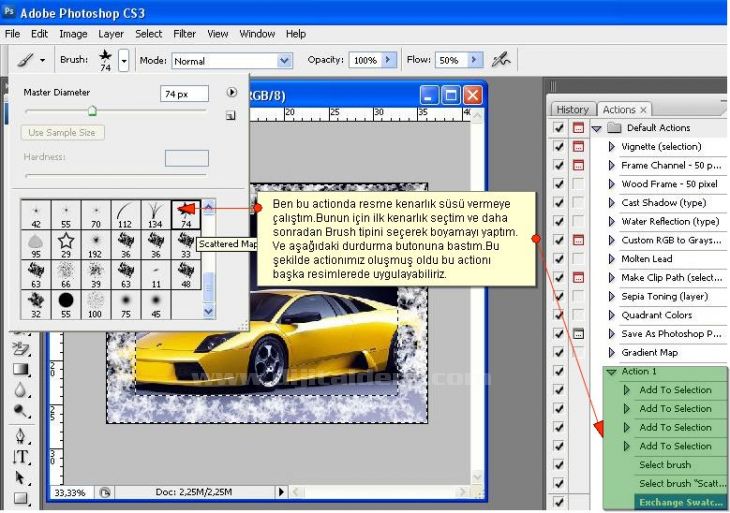Open the Opacity slider arrow
Viewport: 730px width, 513px height.
tap(389, 60)
